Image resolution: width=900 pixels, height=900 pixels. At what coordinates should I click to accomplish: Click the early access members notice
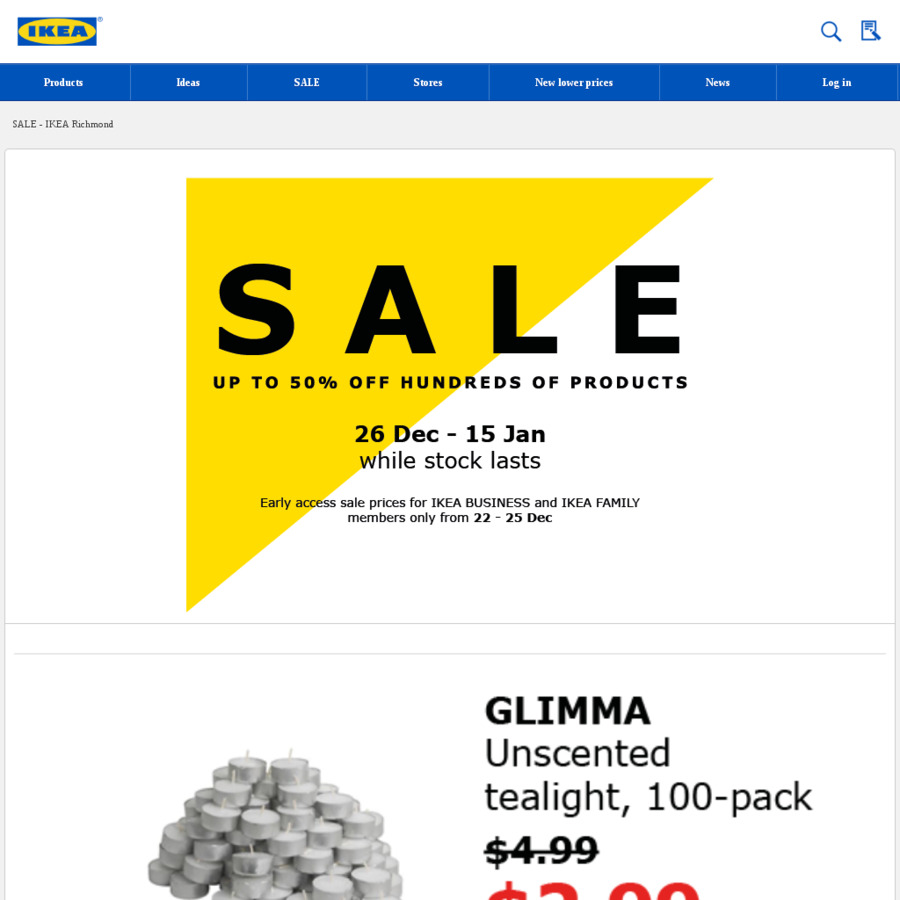(450, 510)
